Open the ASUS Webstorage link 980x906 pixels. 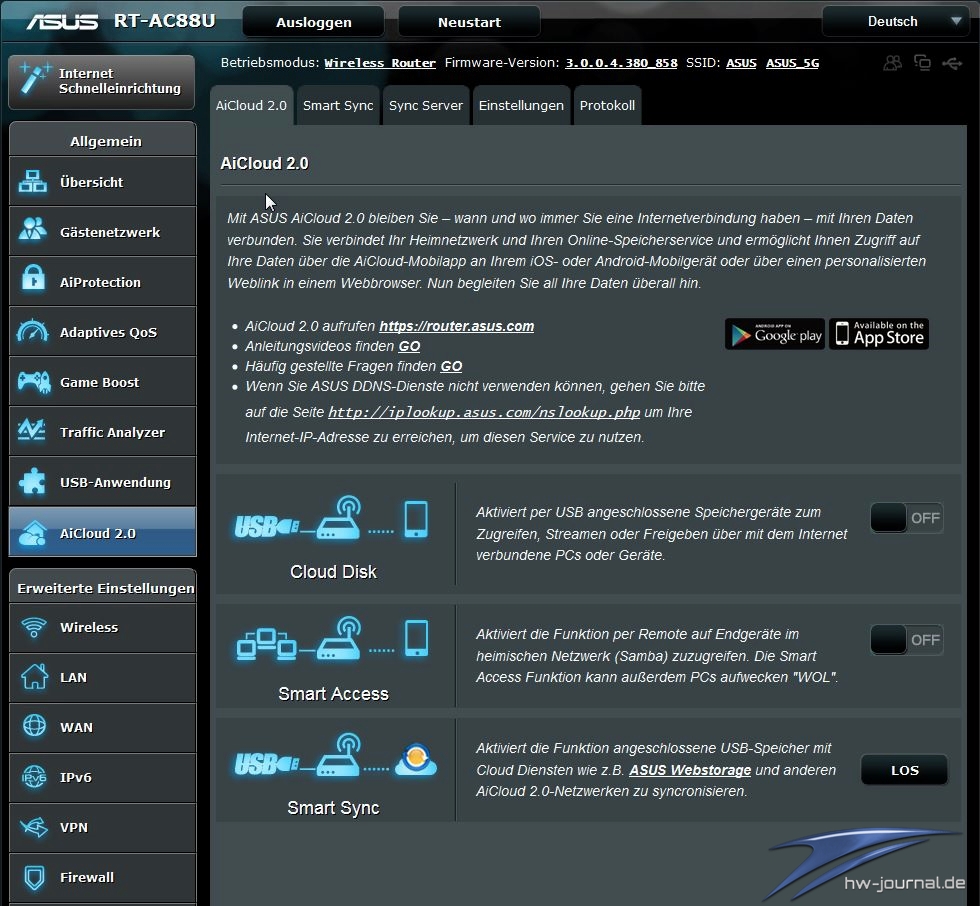click(690, 770)
